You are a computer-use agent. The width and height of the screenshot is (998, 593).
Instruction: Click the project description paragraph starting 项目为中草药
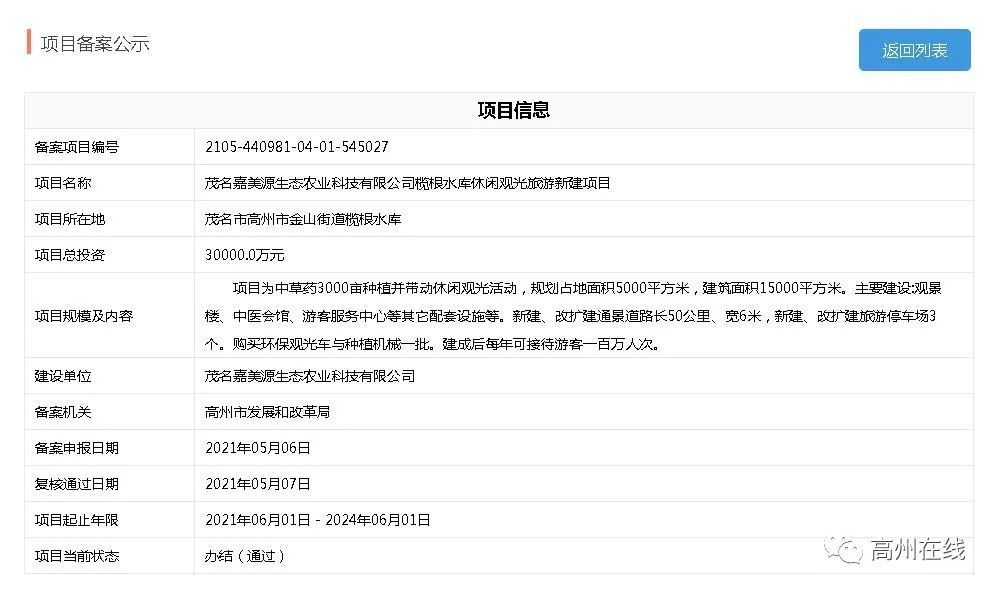(573, 316)
